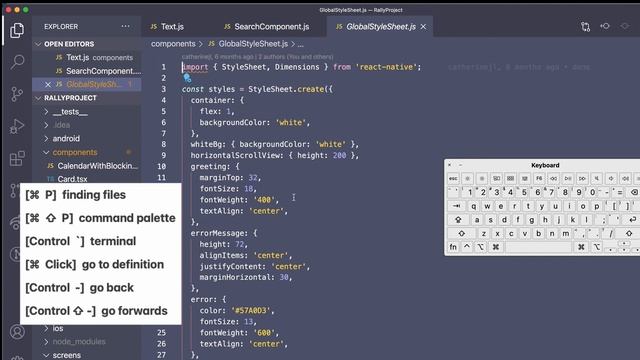The width and height of the screenshot is (640, 360).
Task: Click the tab key on Keyboard viewer
Action: click(457, 206)
